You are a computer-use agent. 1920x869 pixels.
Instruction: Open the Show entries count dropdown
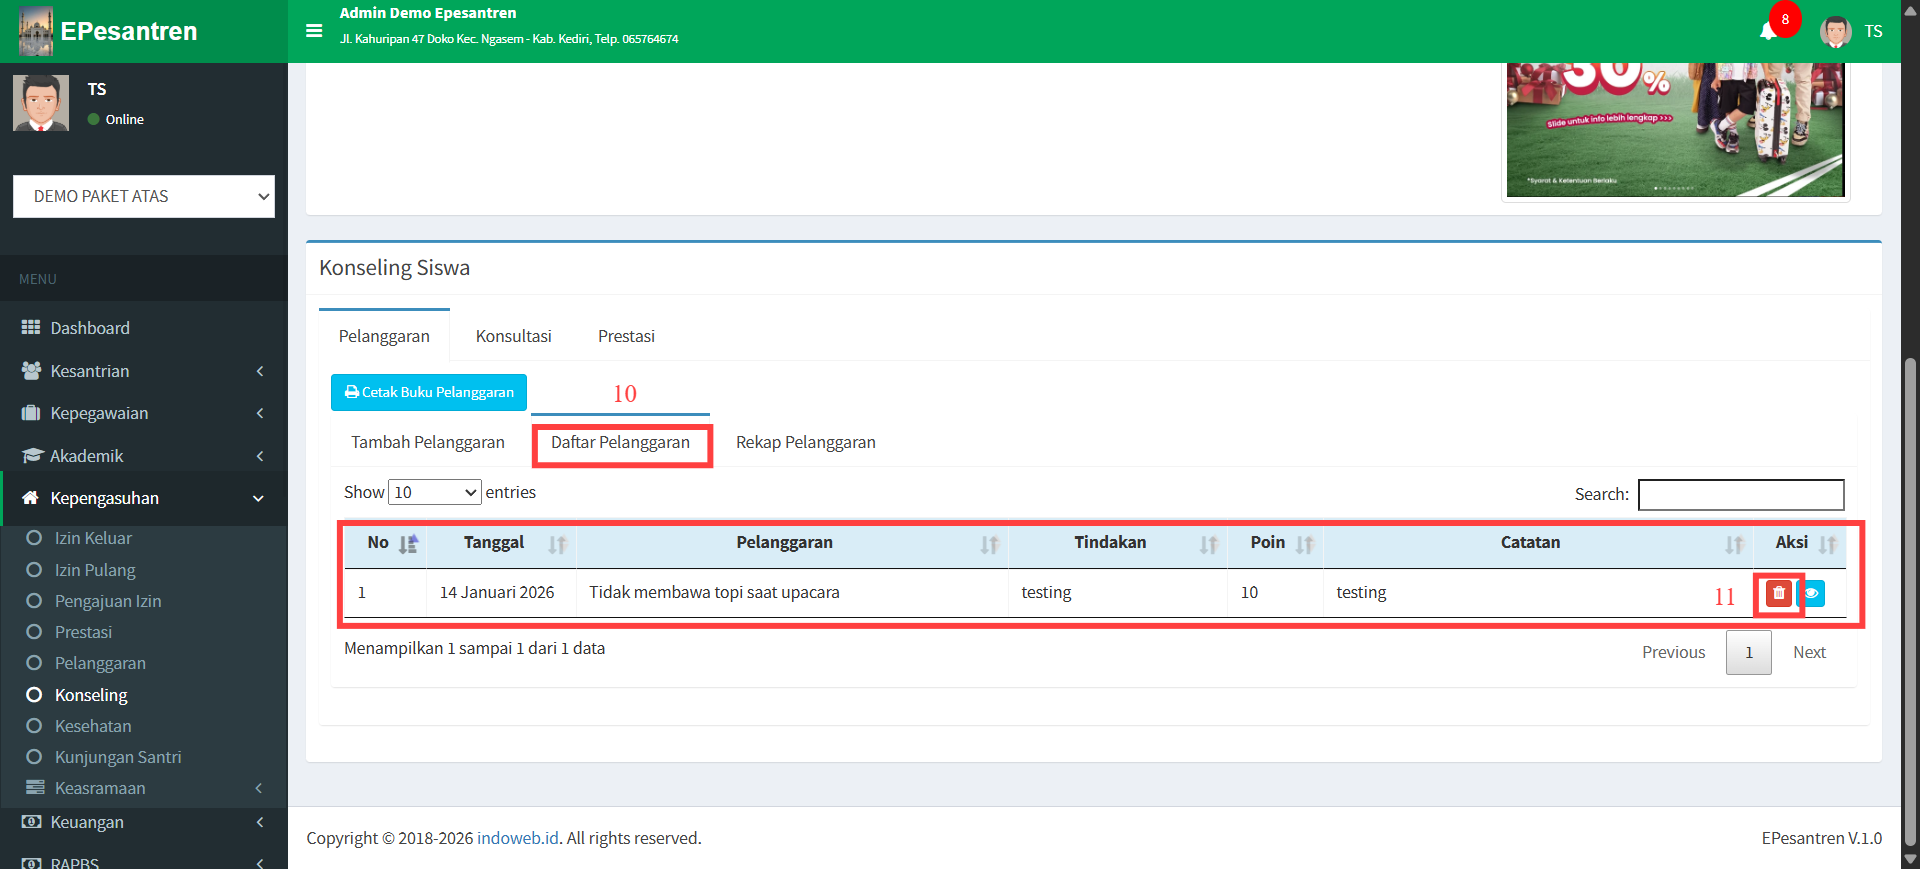pyautogui.click(x=435, y=492)
